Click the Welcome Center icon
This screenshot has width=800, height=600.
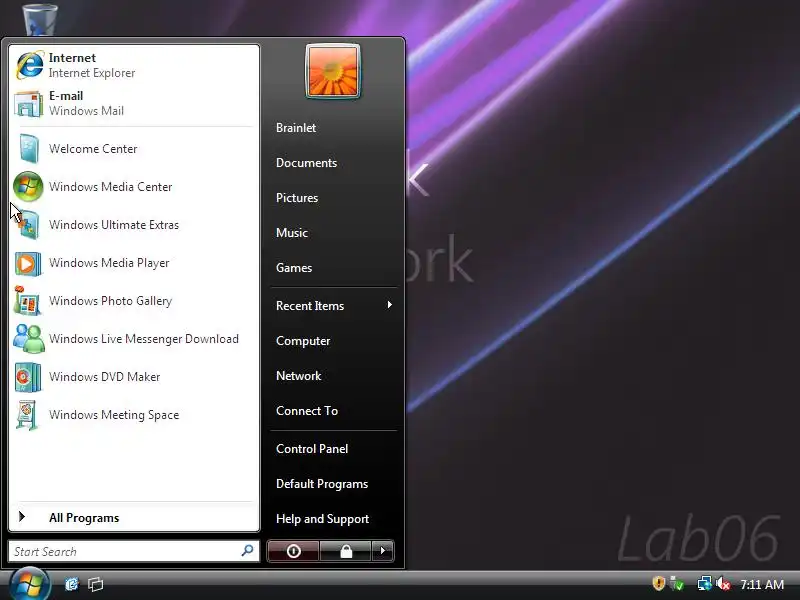[x=29, y=148]
